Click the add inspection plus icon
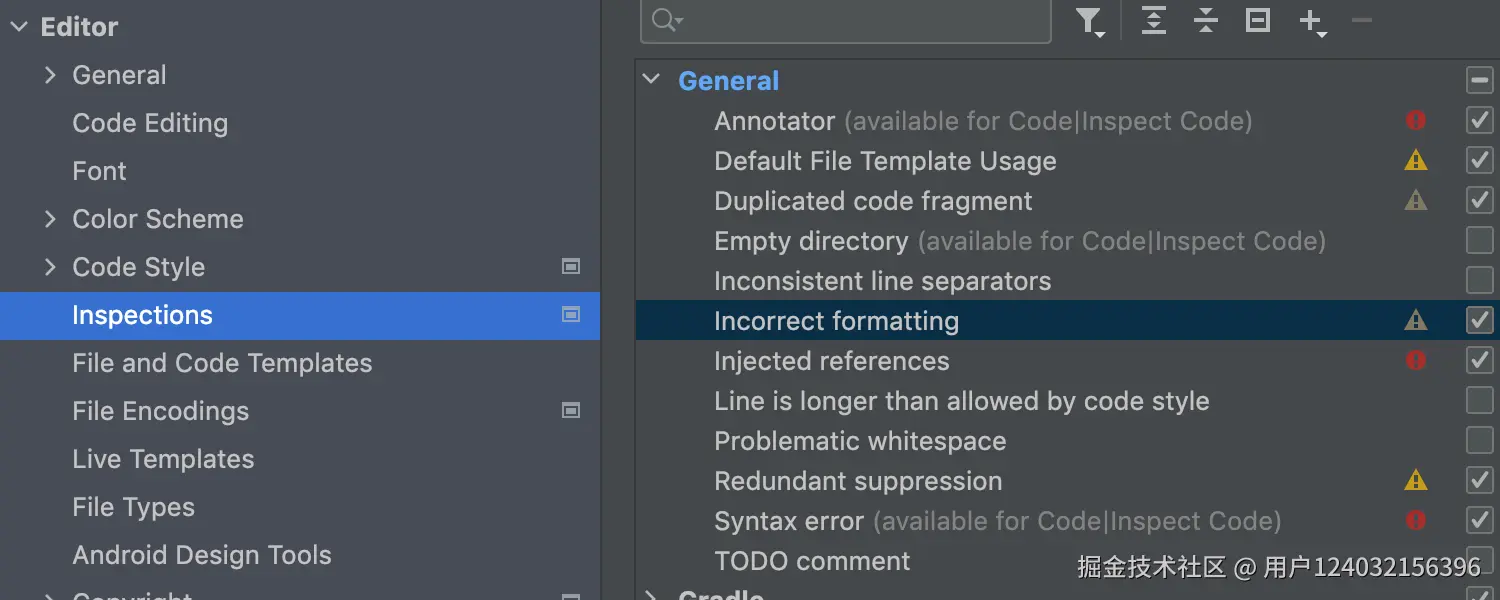1500x600 pixels. pos(1310,20)
